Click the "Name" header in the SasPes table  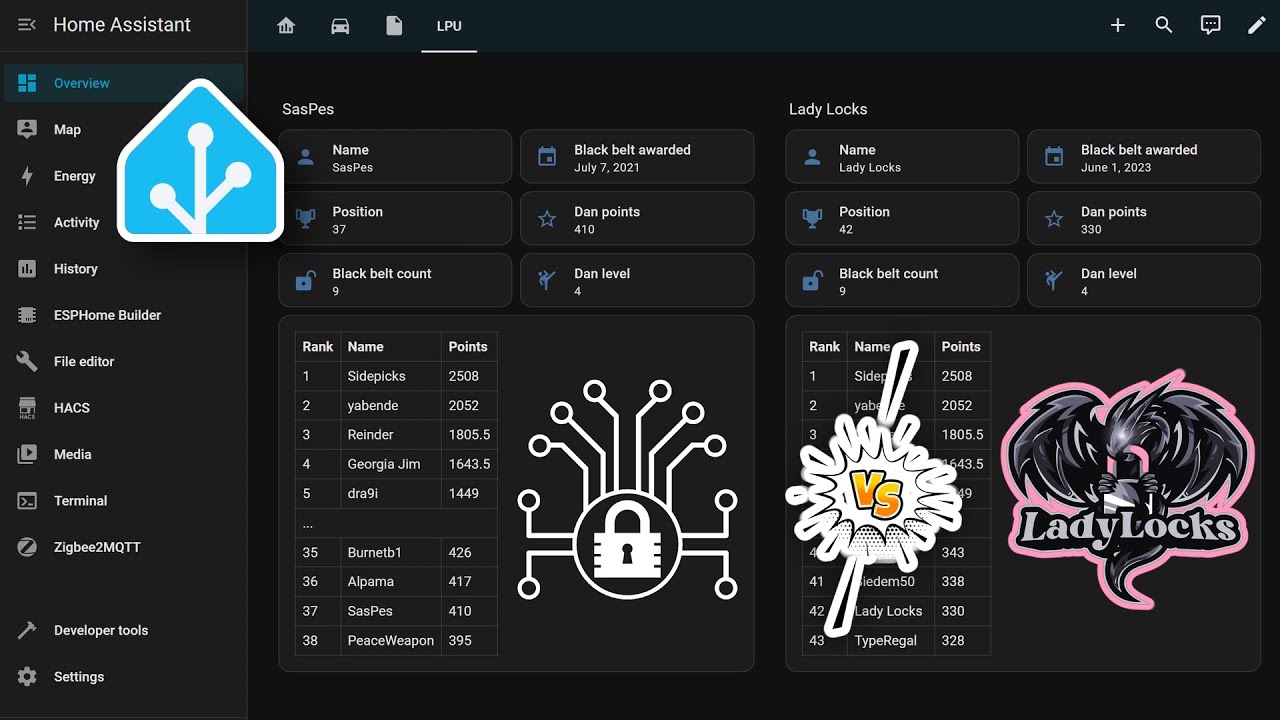point(365,347)
